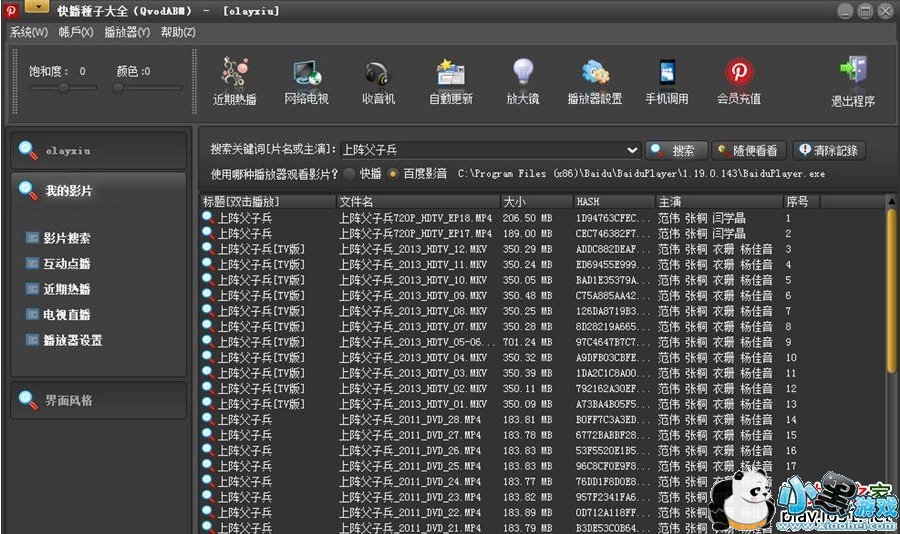Sort by the HASH column header
Image resolution: width=900 pixels, height=534 pixels.
point(615,202)
